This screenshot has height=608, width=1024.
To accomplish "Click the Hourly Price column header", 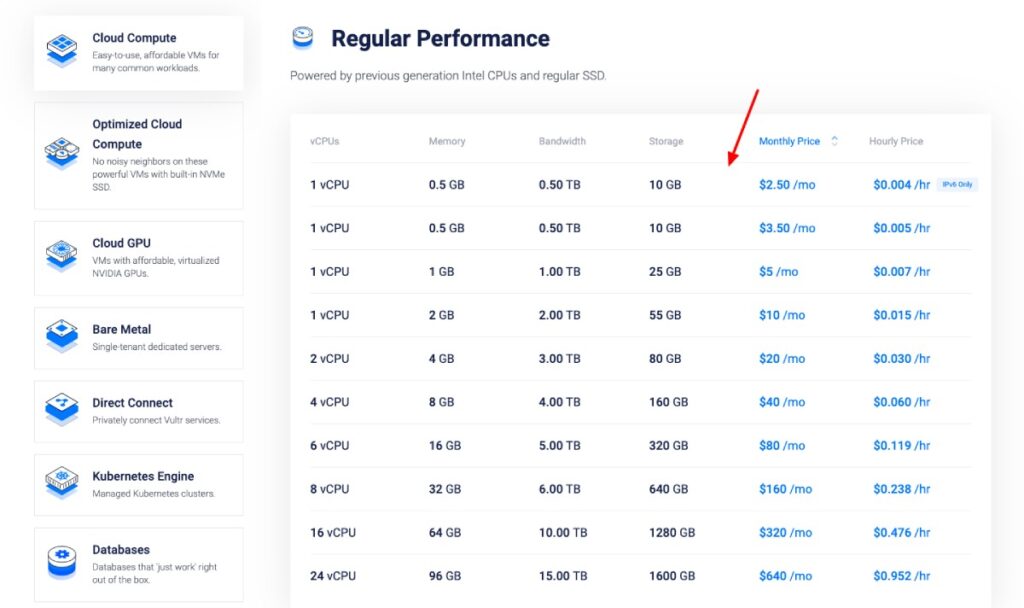I will point(896,141).
